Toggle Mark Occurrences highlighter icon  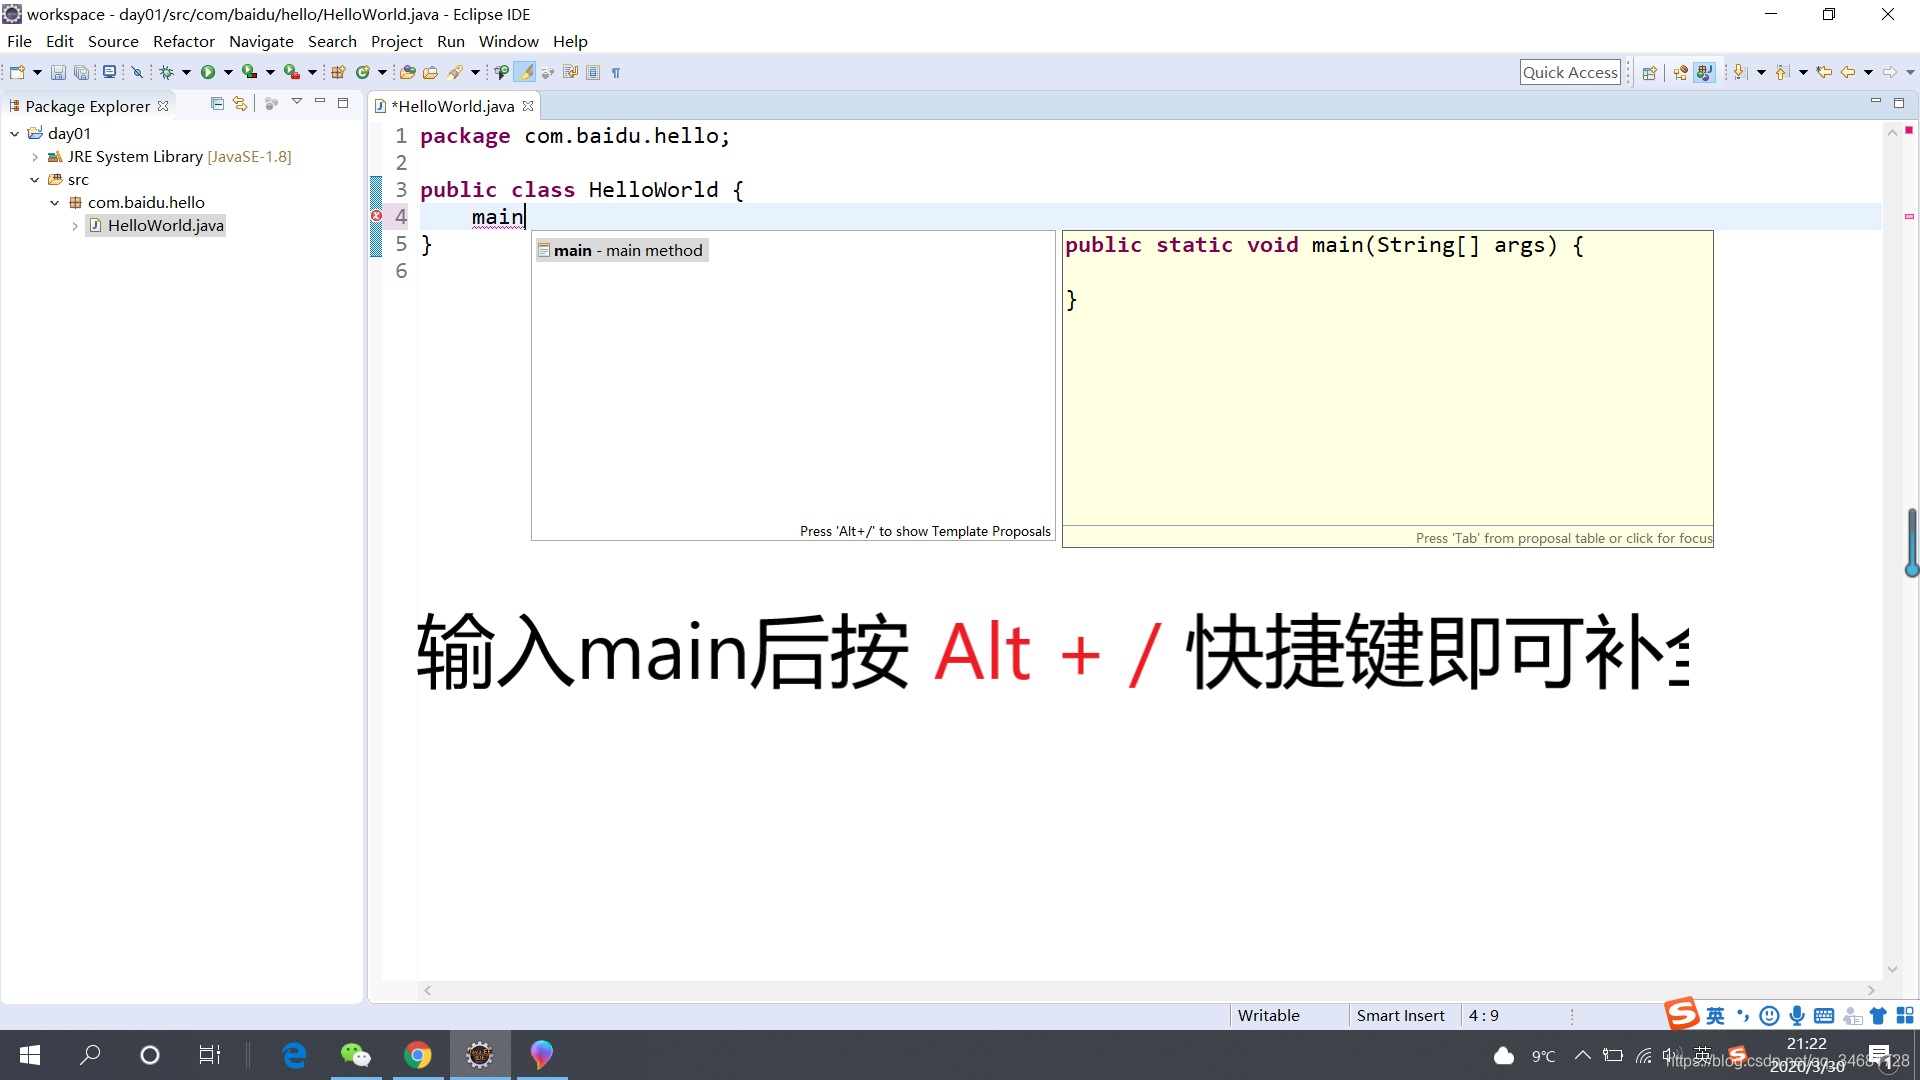pyautogui.click(x=525, y=72)
